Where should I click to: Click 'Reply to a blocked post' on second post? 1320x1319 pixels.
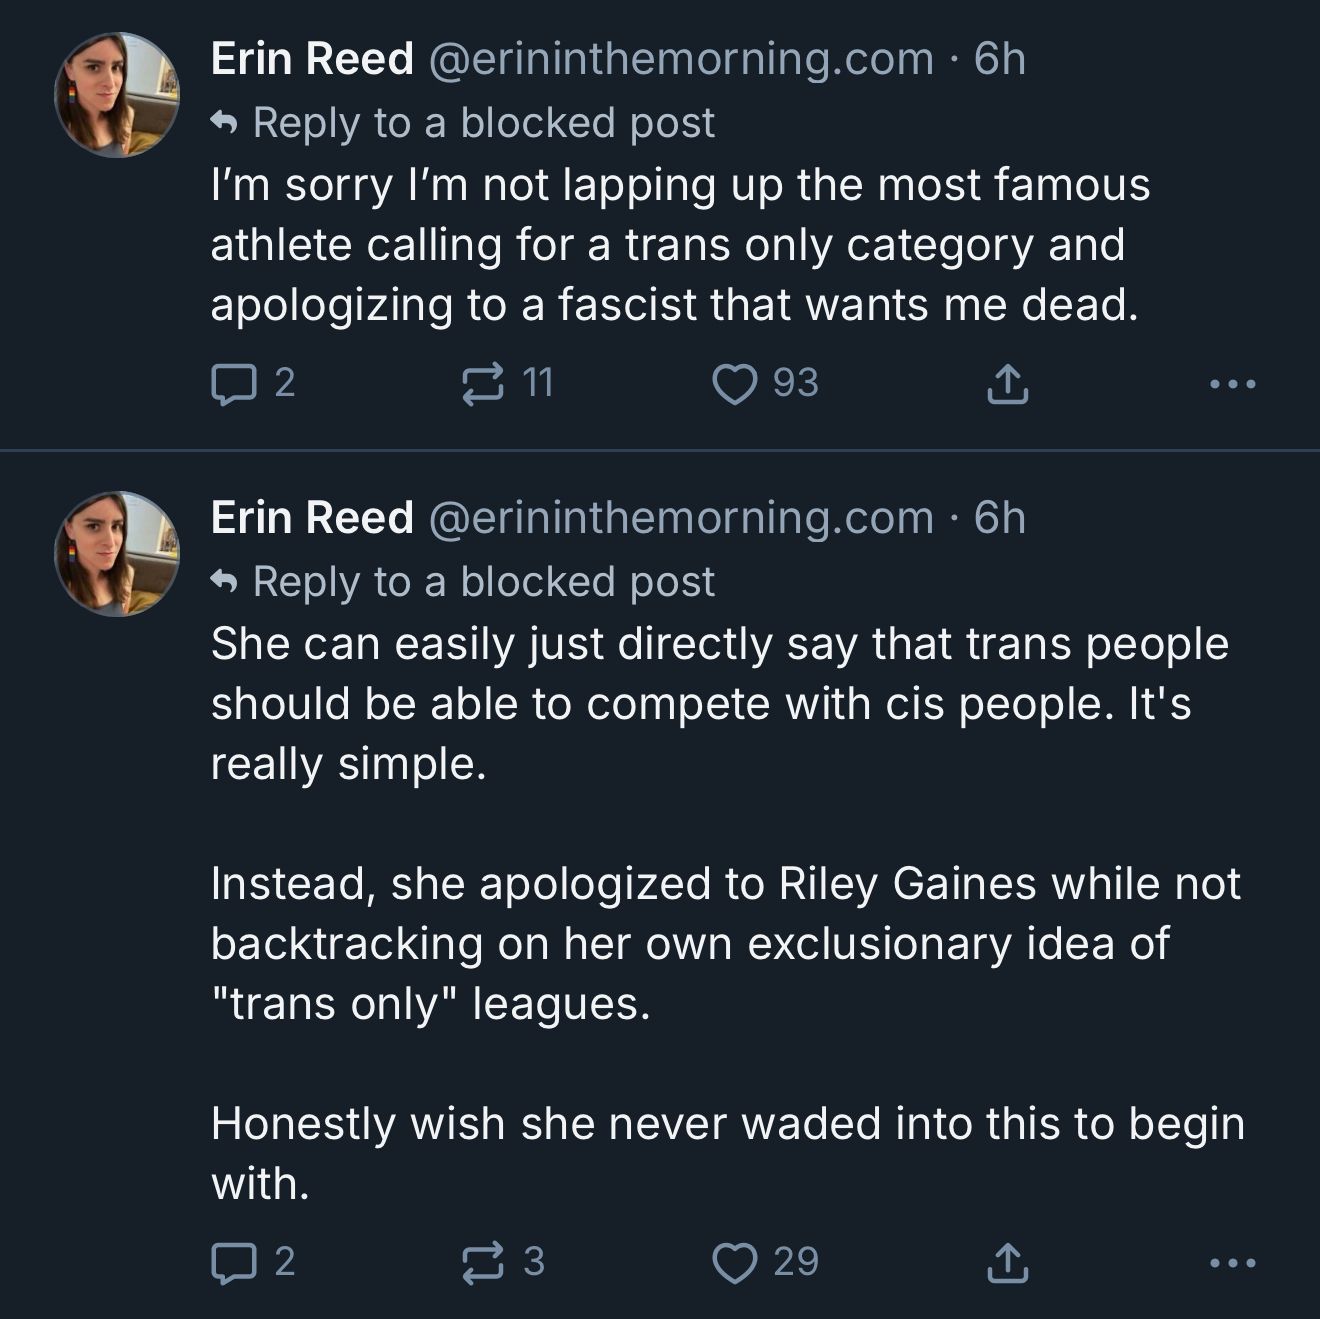(483, 582)
